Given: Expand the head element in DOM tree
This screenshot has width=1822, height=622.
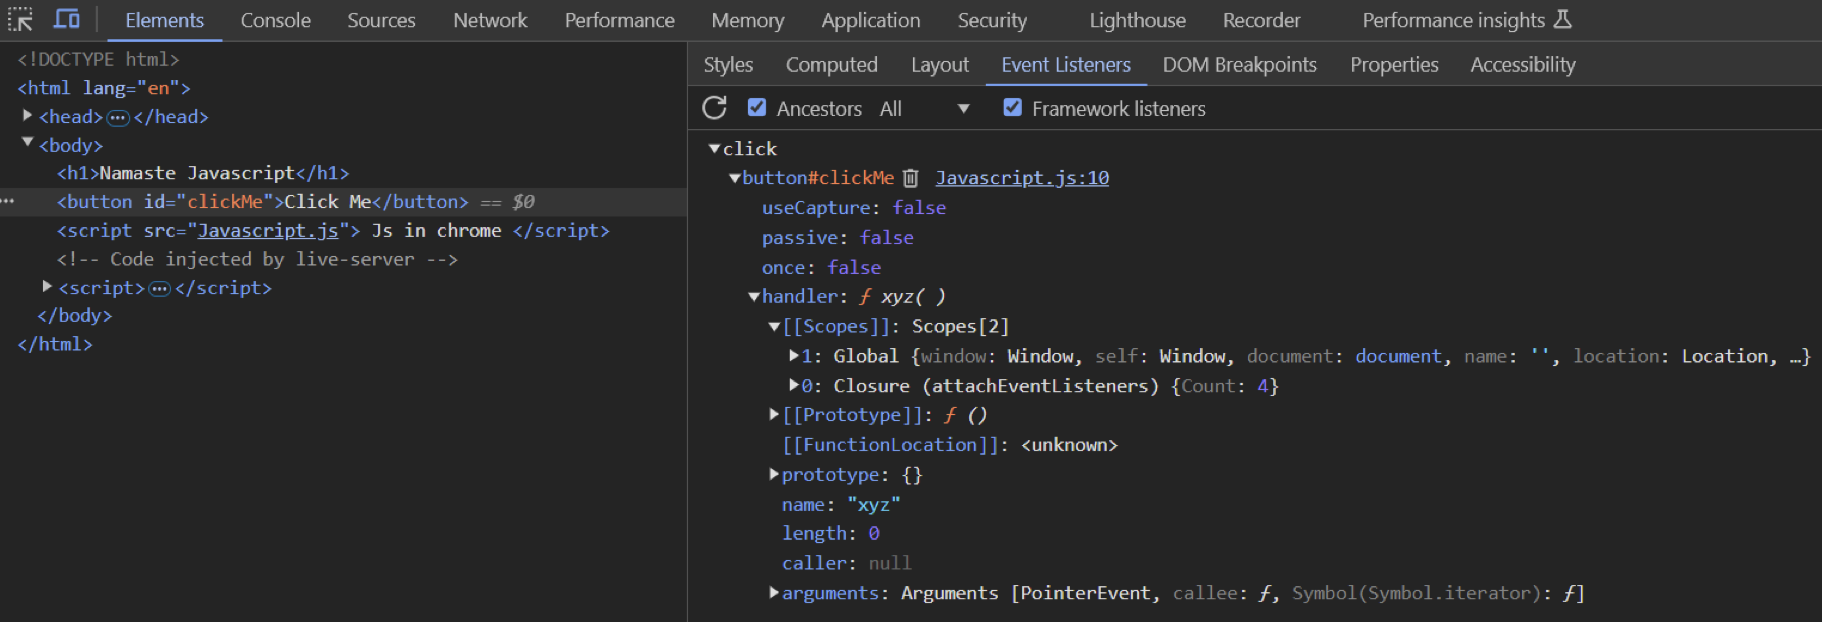Looking at the screenshot, I should pyautogui.click(x=28, y=116).
